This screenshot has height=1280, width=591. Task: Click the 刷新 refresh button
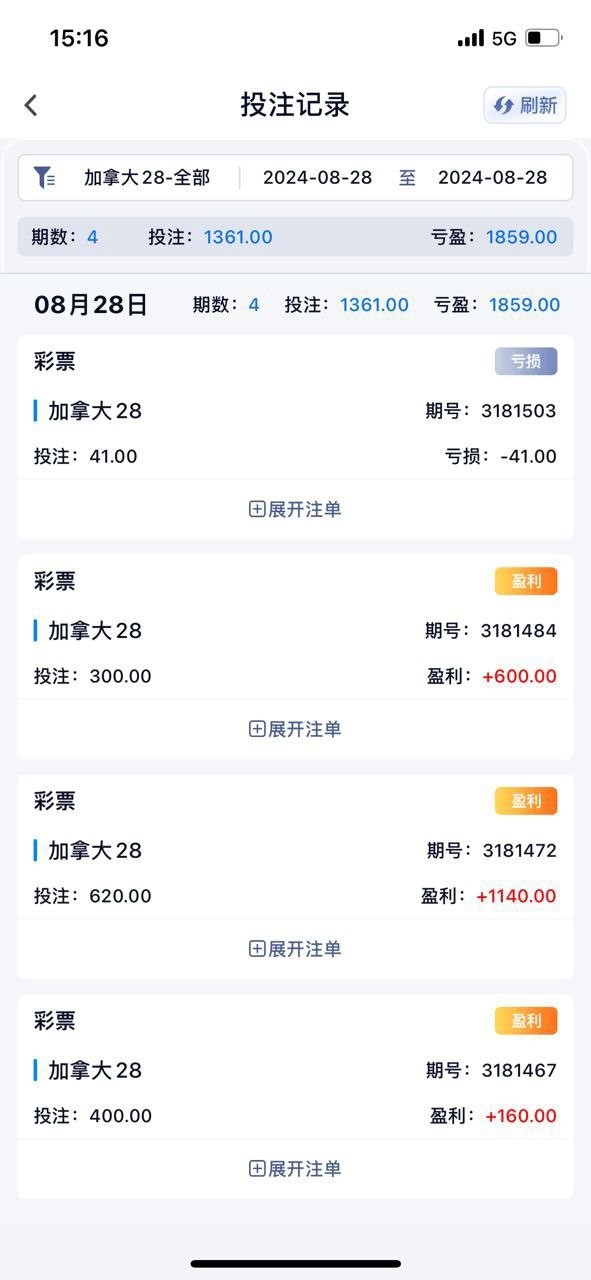point(525,105)
